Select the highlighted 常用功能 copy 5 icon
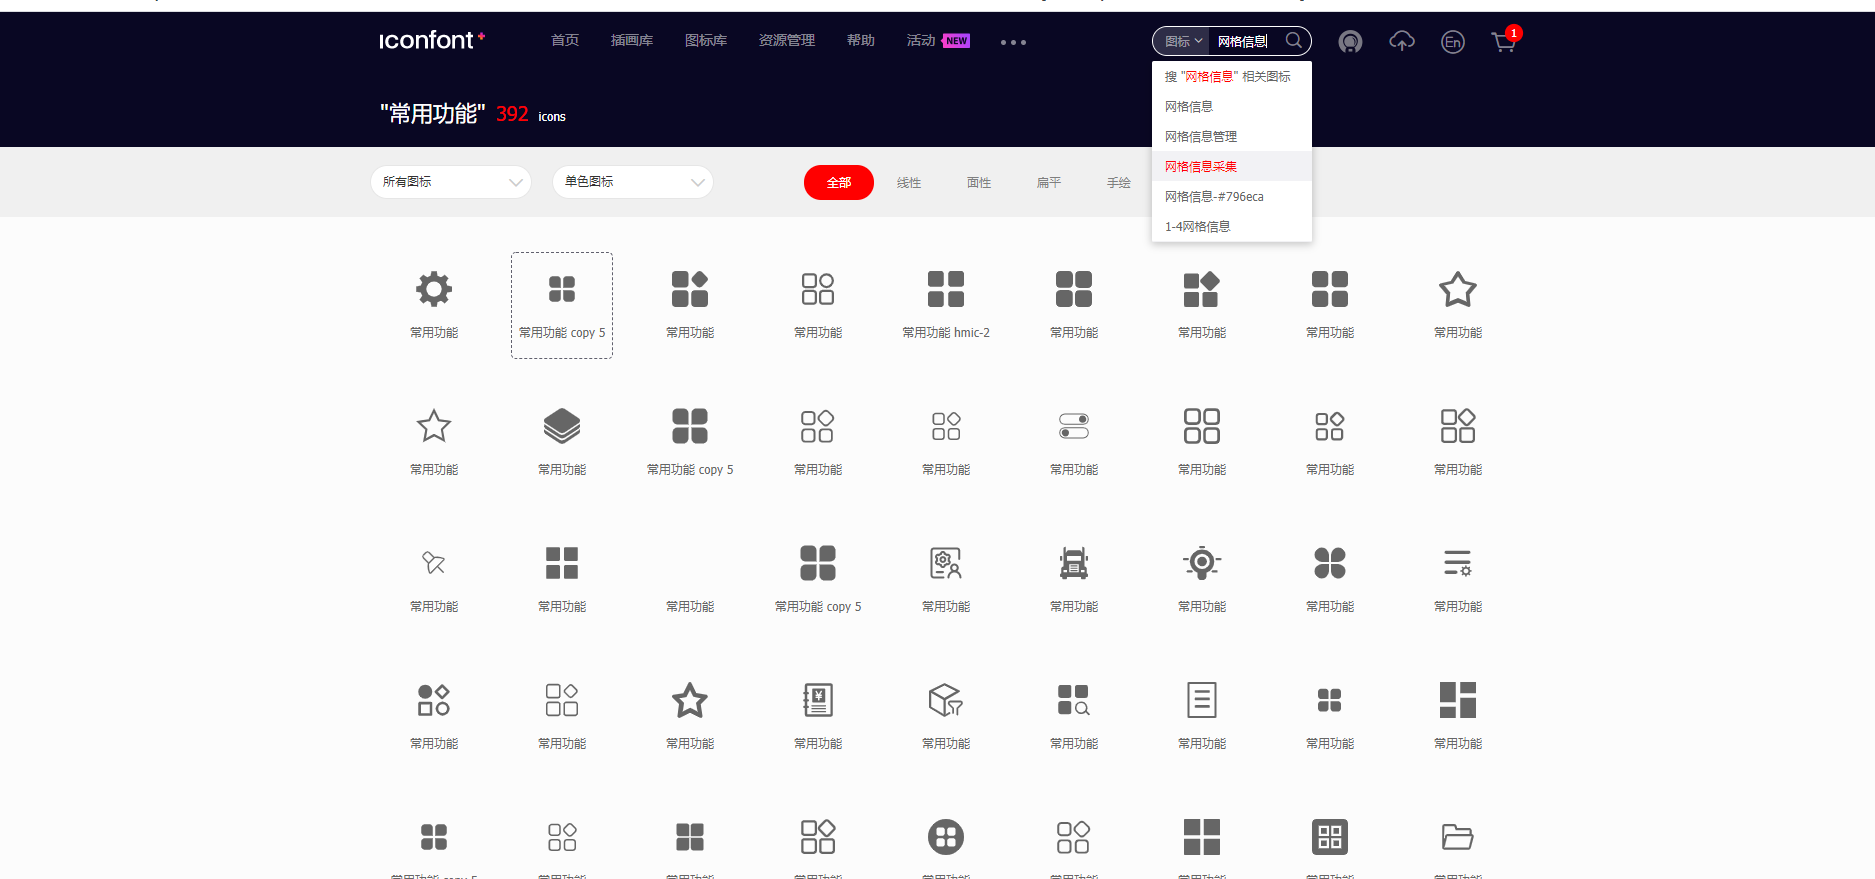The width and height of the screenshot is (1875, 879). coord(562,289)
